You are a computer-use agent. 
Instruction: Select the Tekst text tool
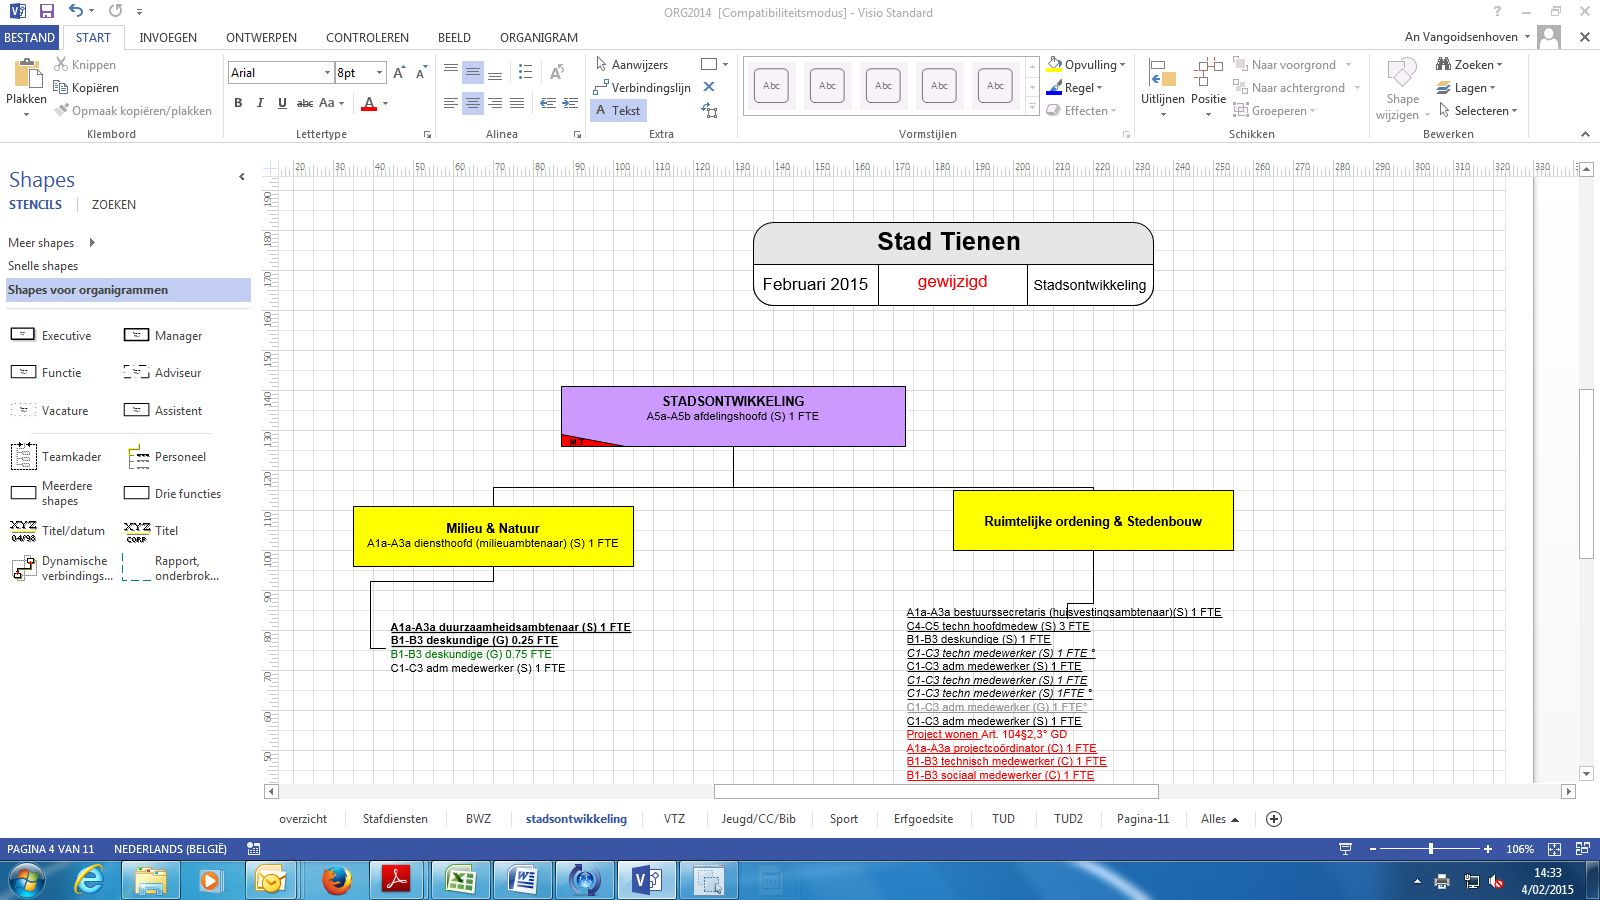(618, 111)
